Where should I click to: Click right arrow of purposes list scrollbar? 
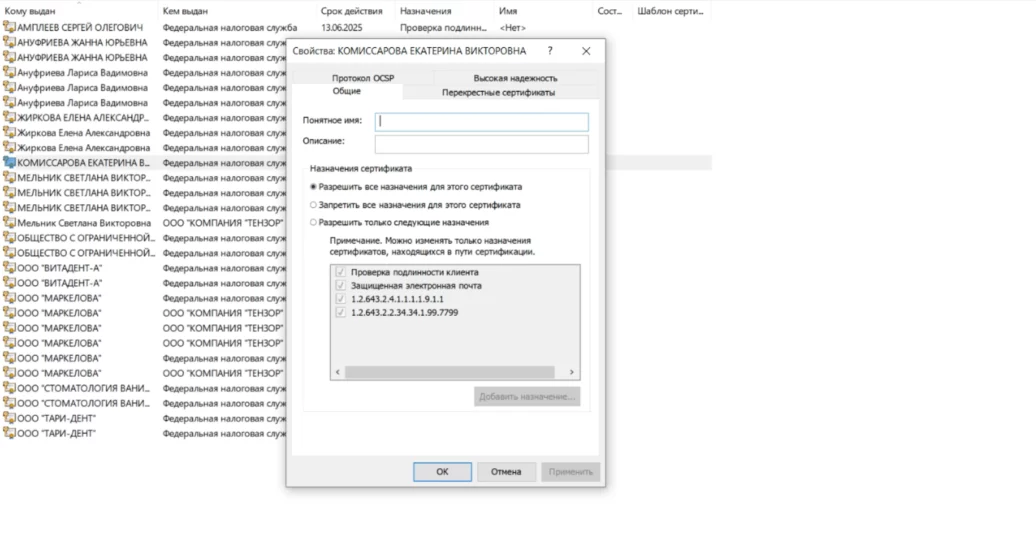pos(574,372)
